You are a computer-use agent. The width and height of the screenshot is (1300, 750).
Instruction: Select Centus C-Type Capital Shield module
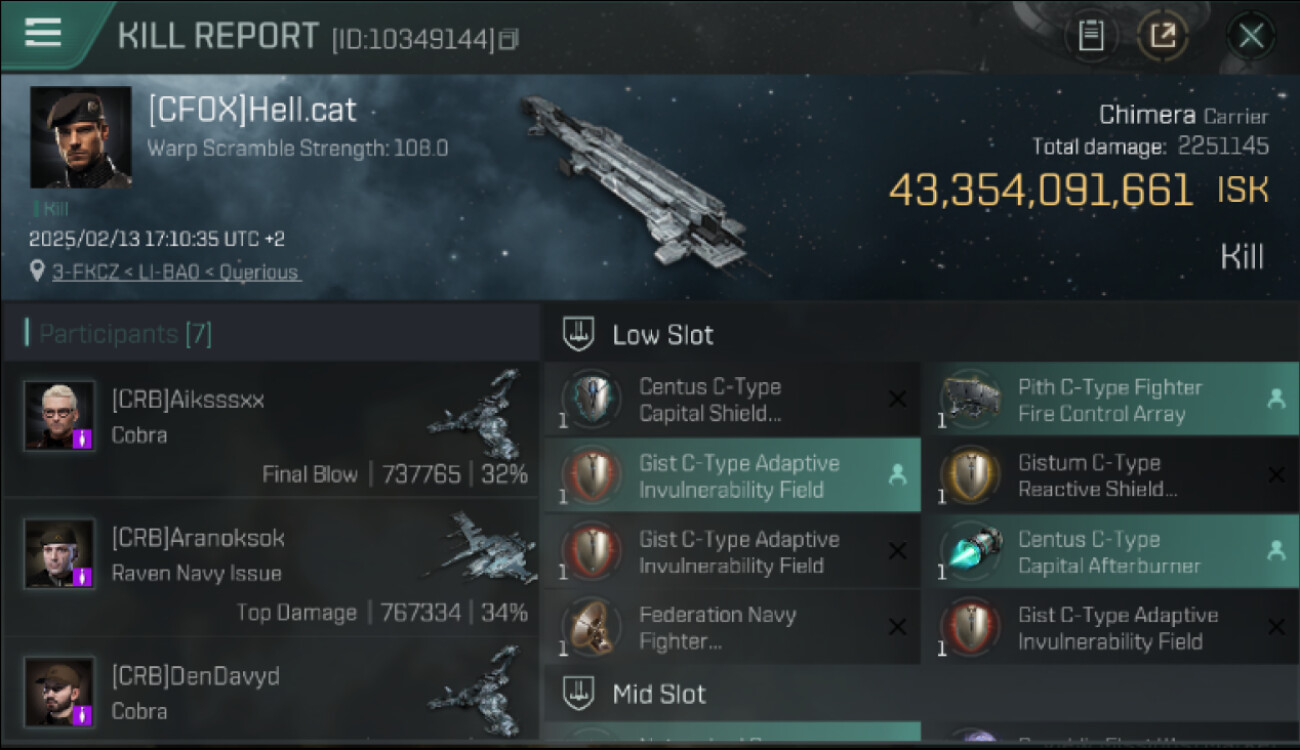point(732,400)
